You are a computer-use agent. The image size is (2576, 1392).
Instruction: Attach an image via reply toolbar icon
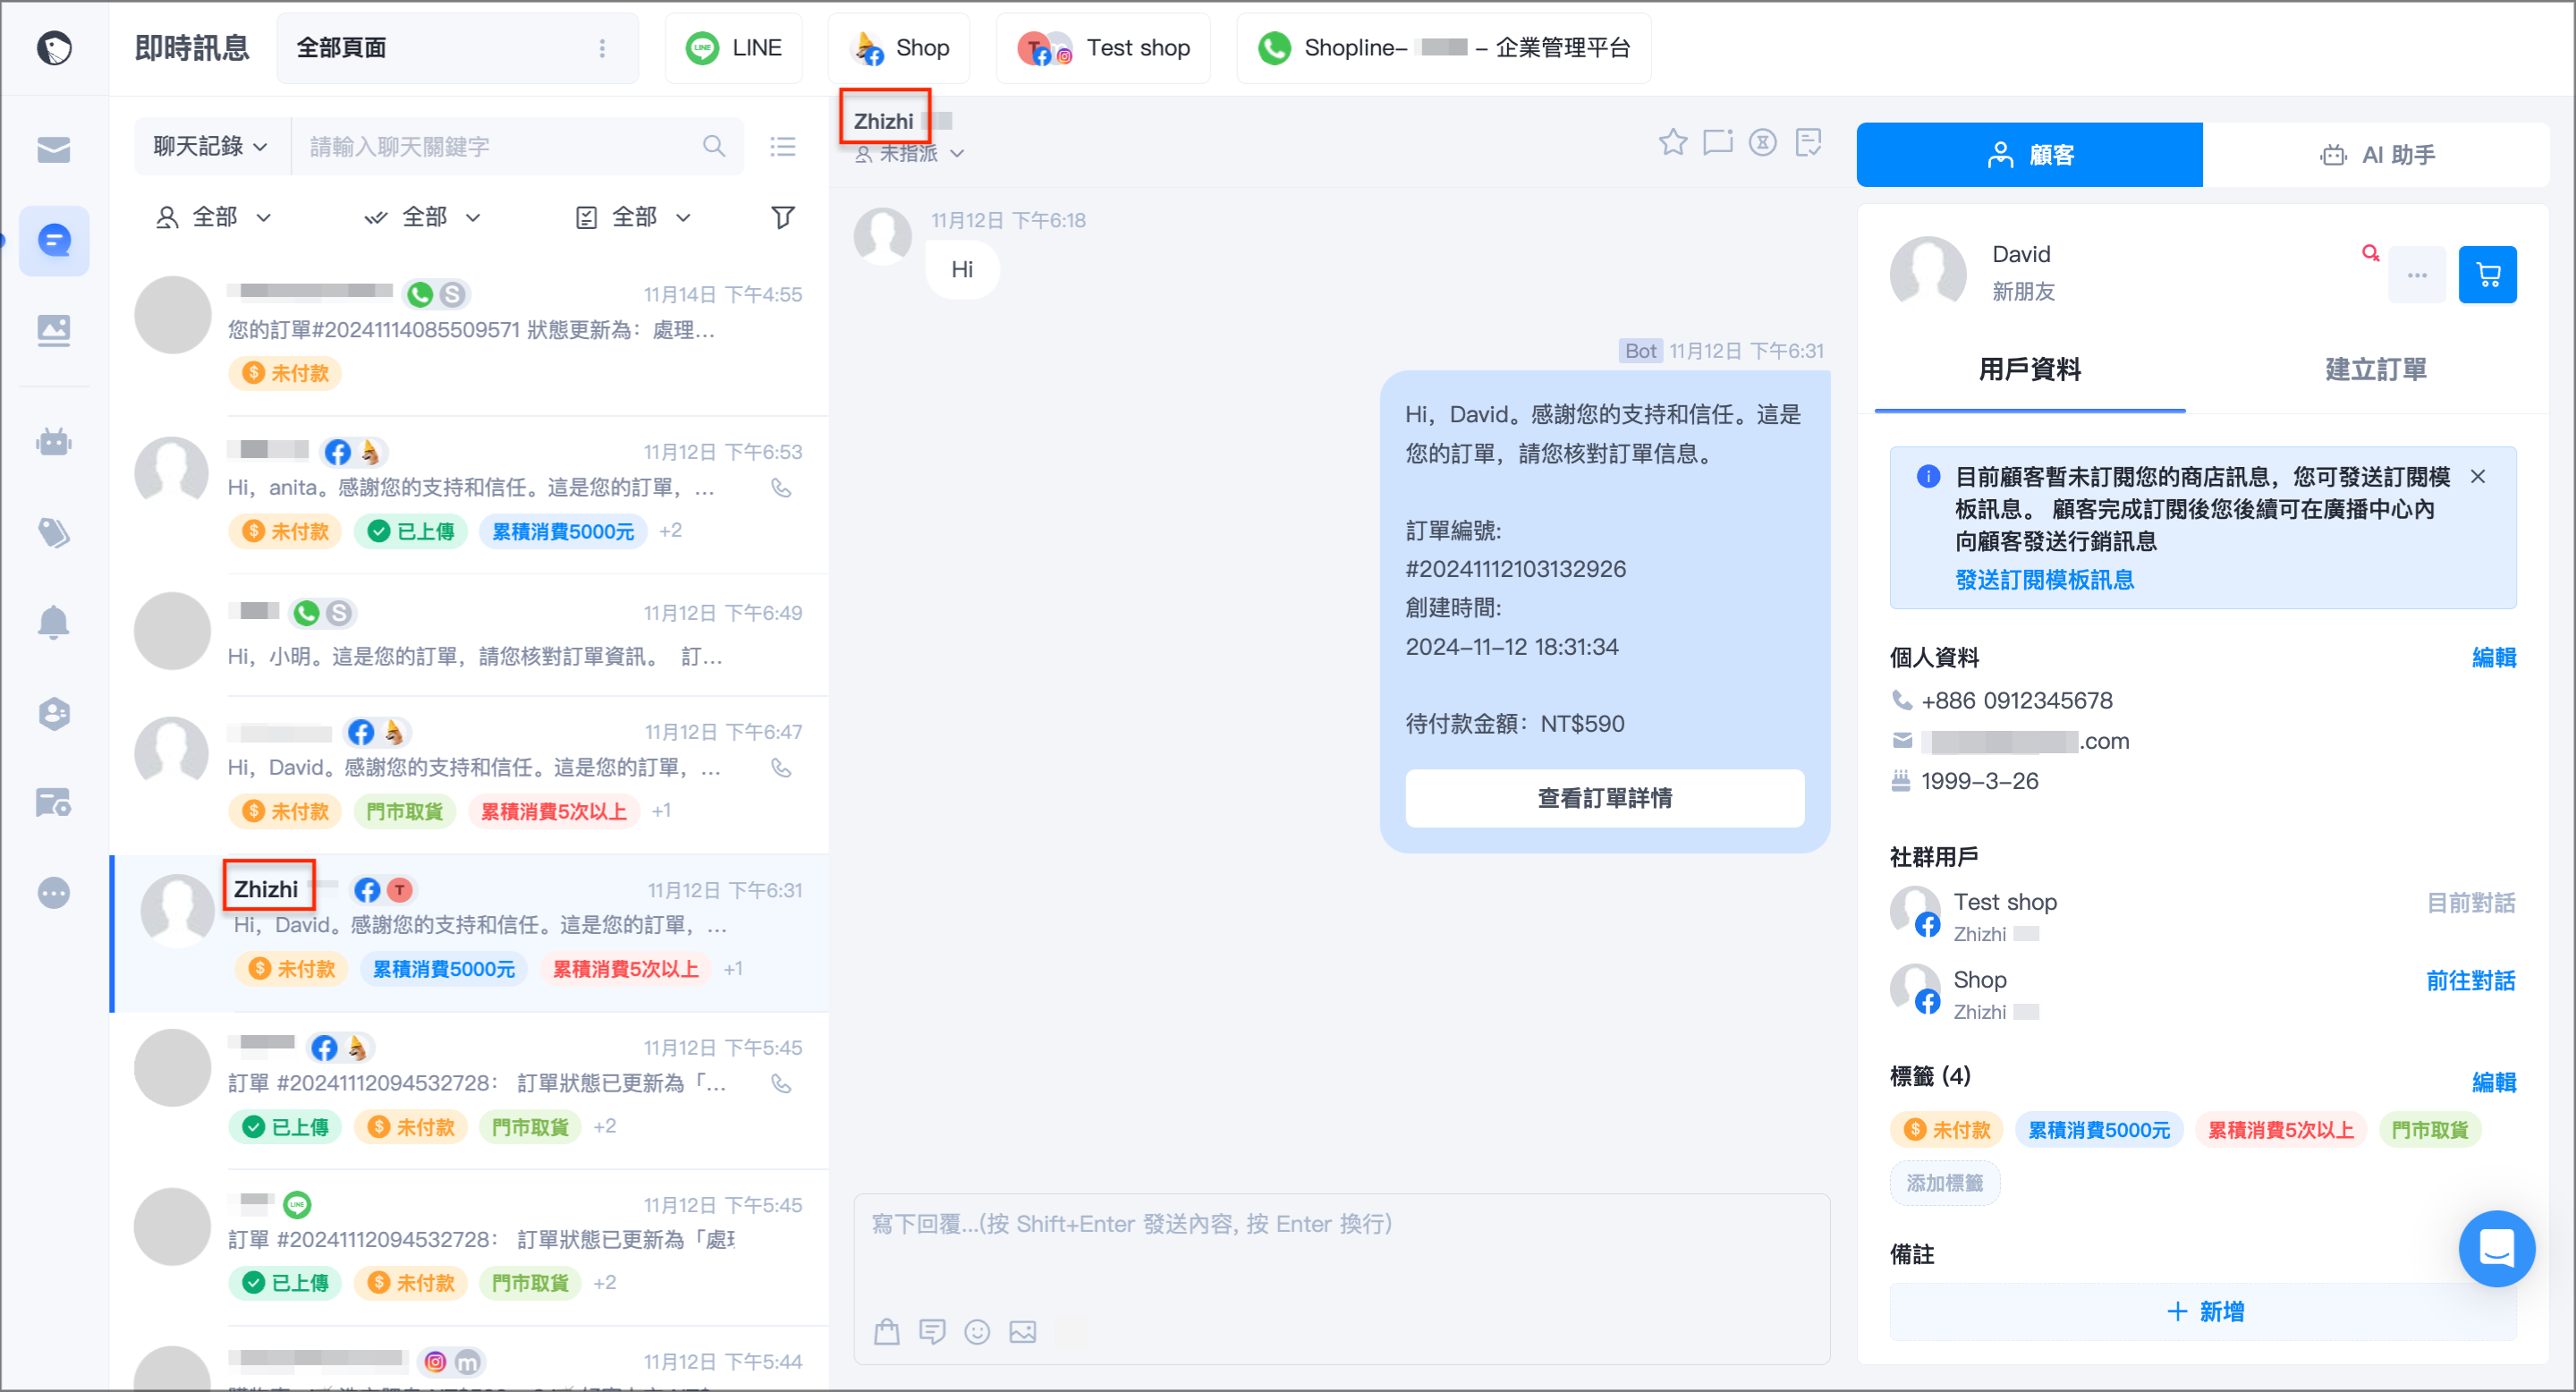tap(1022, 1331)
